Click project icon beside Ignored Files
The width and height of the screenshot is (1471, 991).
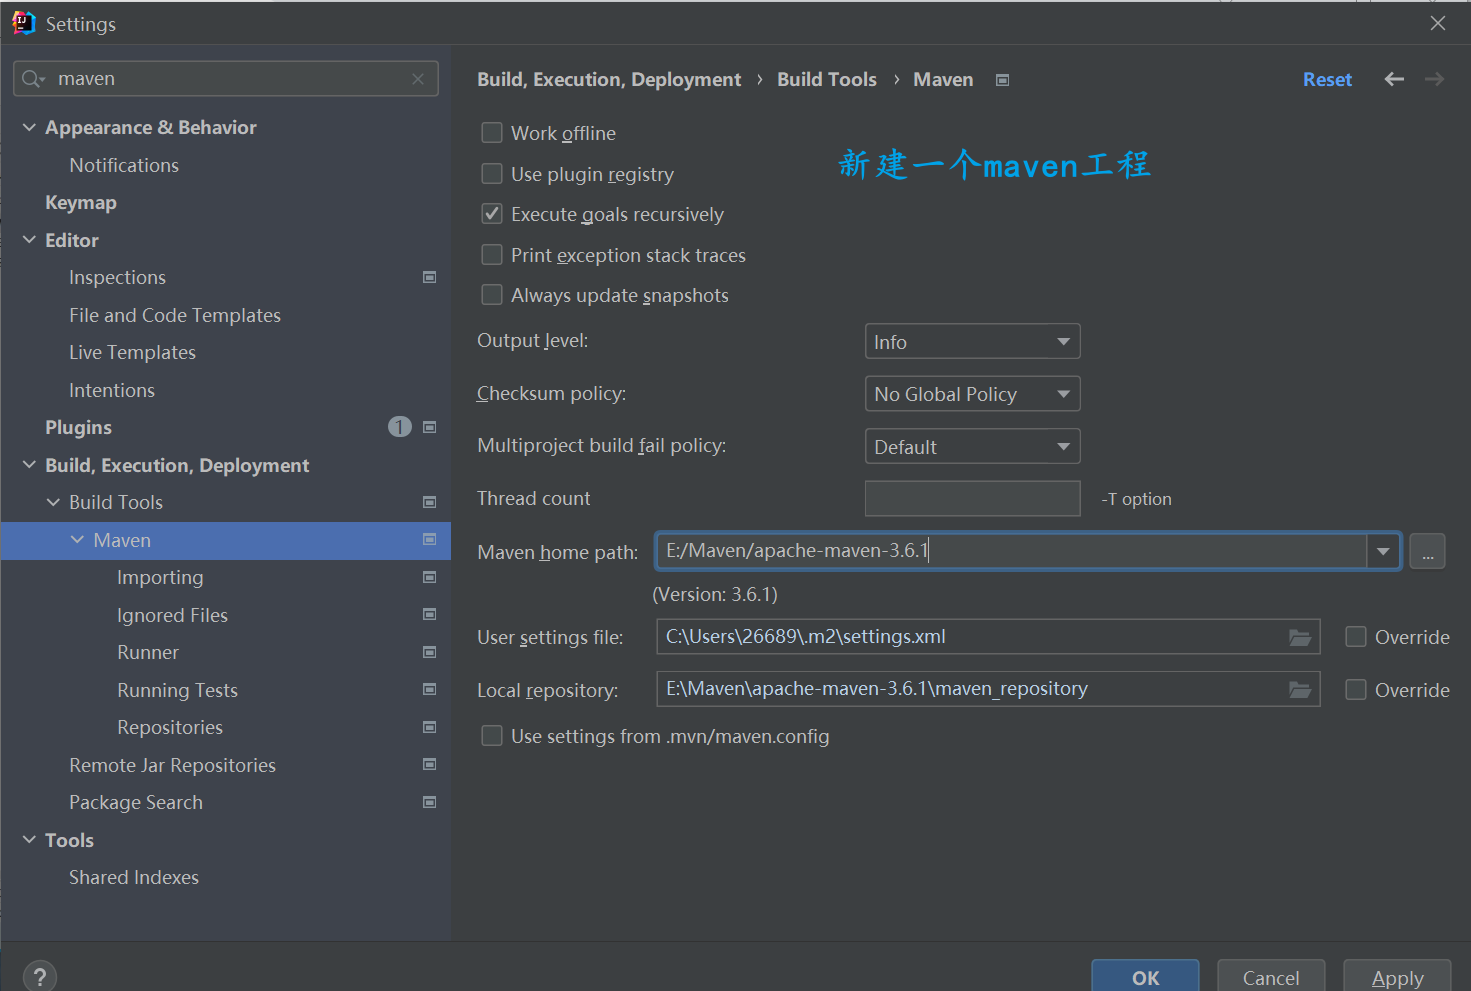click(429, 615)
